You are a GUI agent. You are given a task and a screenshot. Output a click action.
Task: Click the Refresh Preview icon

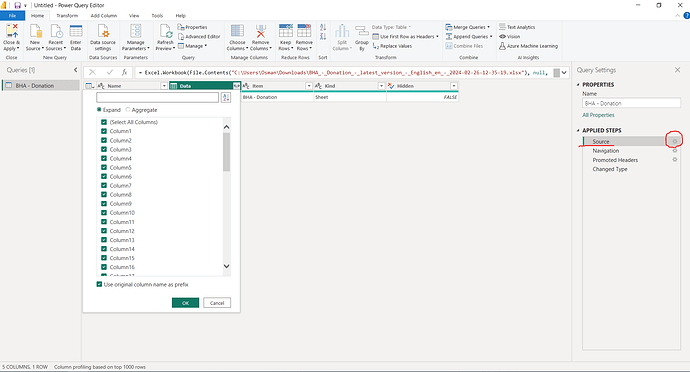[165, 31]
